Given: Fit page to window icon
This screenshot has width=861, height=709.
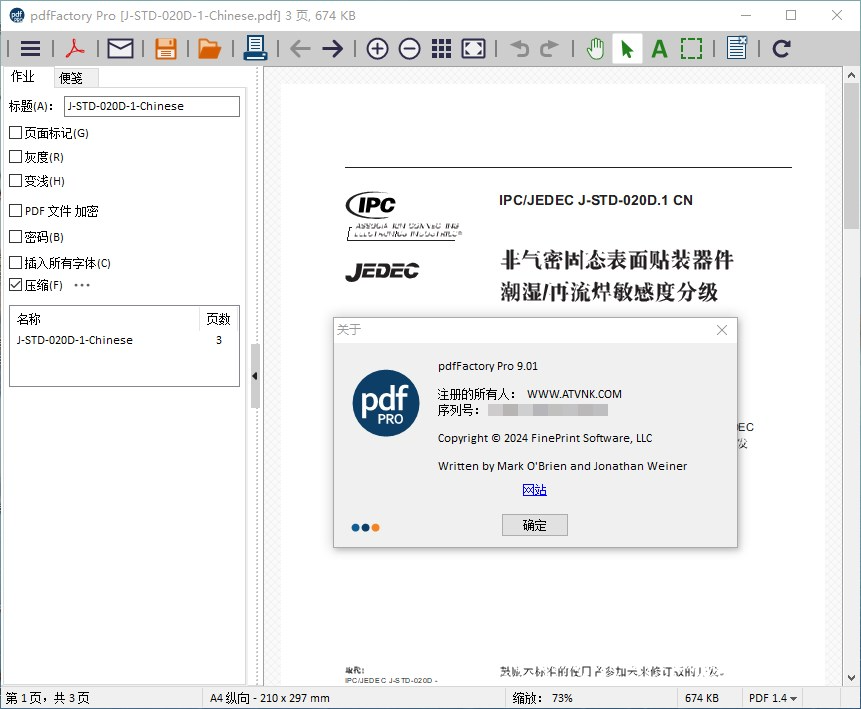Looking at the screenshot, I should (473, 49).
